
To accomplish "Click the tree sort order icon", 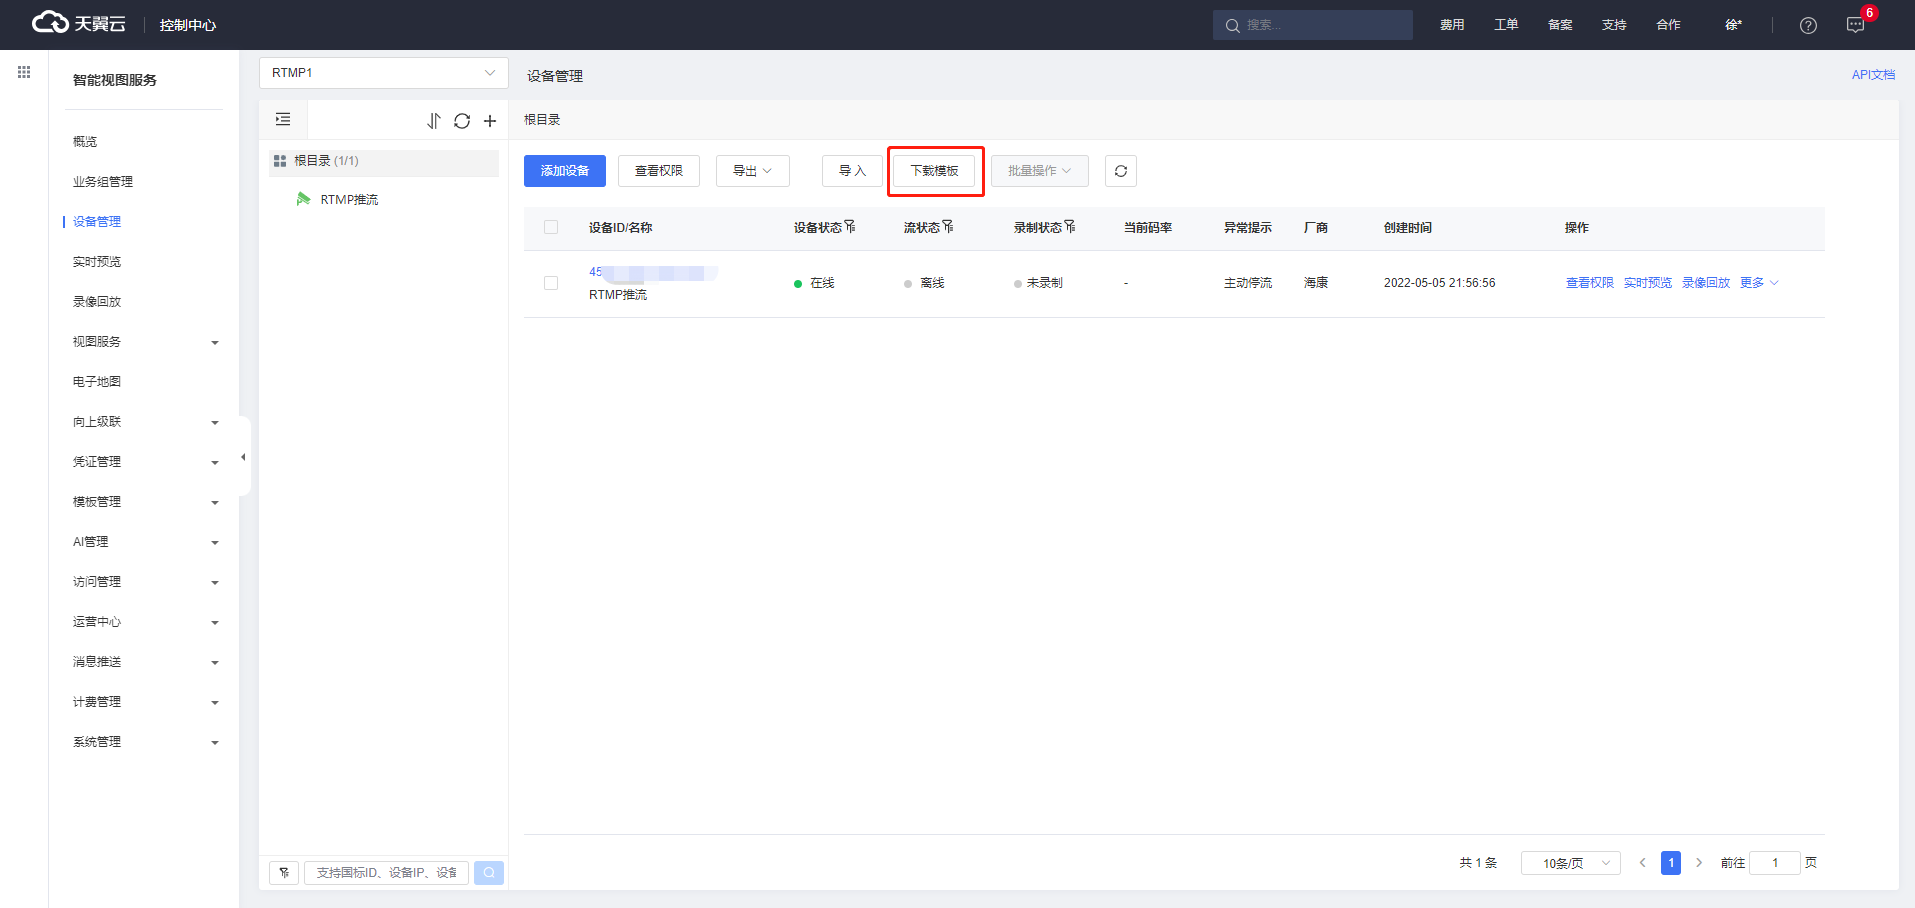I will [433, 121].
